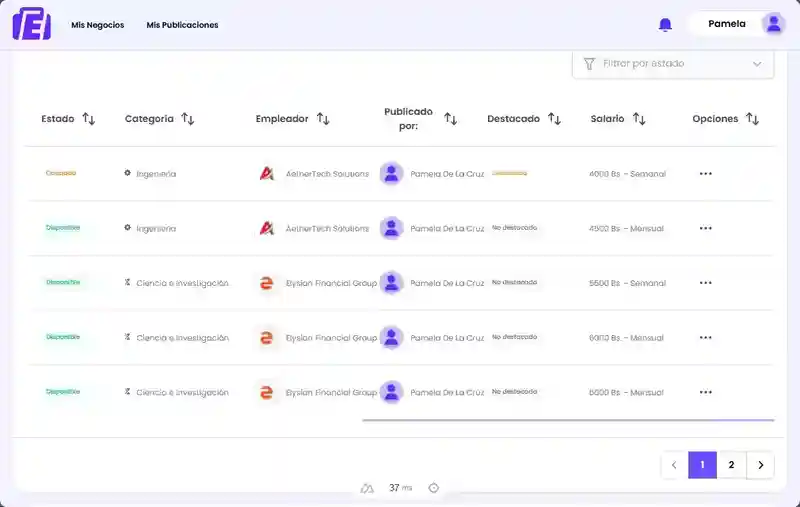Sort table by Estado column

88,119
